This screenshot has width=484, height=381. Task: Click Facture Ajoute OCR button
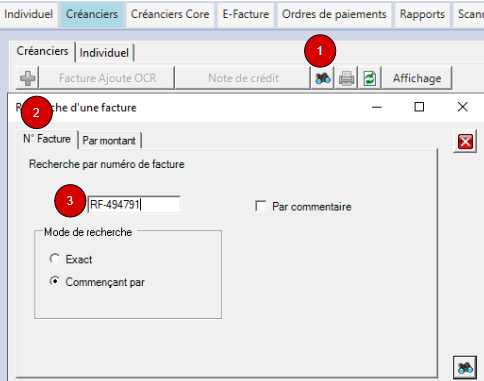click(107, 78)
